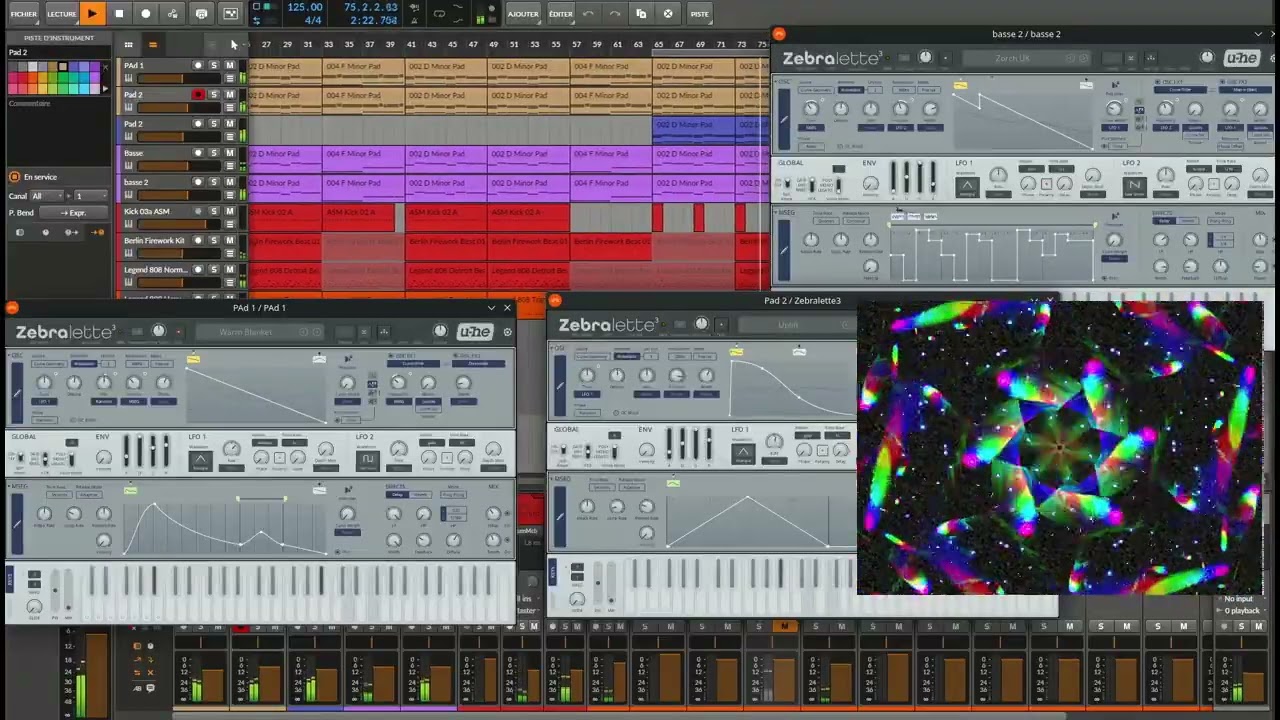Open the PISTE menu
This screenshot has height=720, width=1280.
pyautogui.click(x=700, y=14)
